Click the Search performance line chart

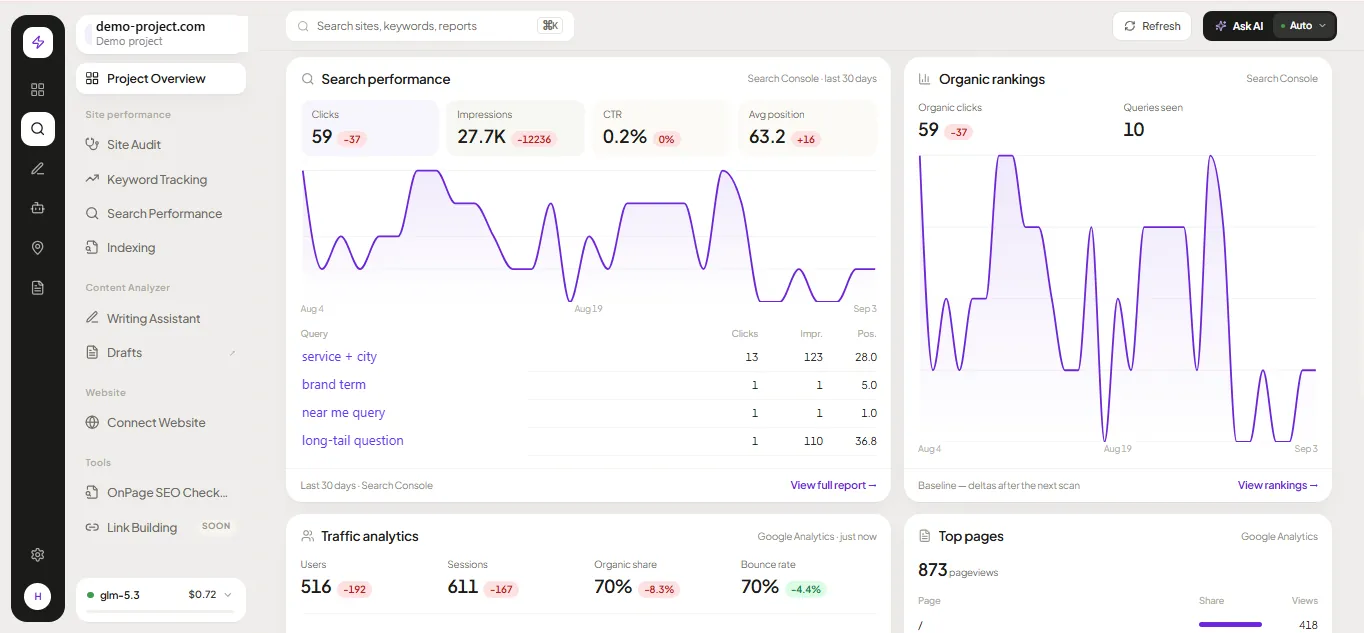click(589, 235)
